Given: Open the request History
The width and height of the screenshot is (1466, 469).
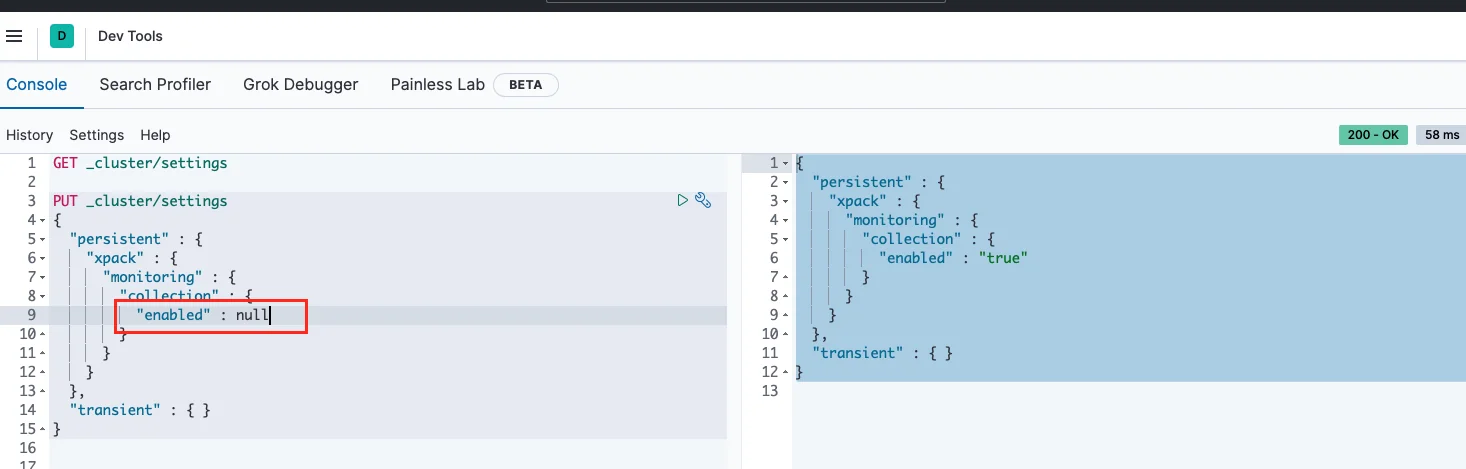Looking at the screenshot, I should tap(29, 135).
